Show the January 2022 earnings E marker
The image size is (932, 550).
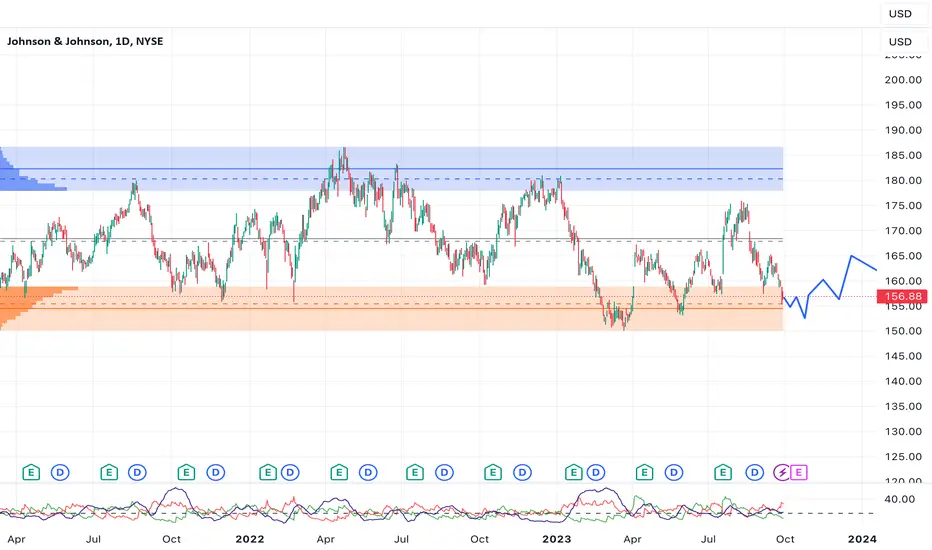(x=268, y=473)
